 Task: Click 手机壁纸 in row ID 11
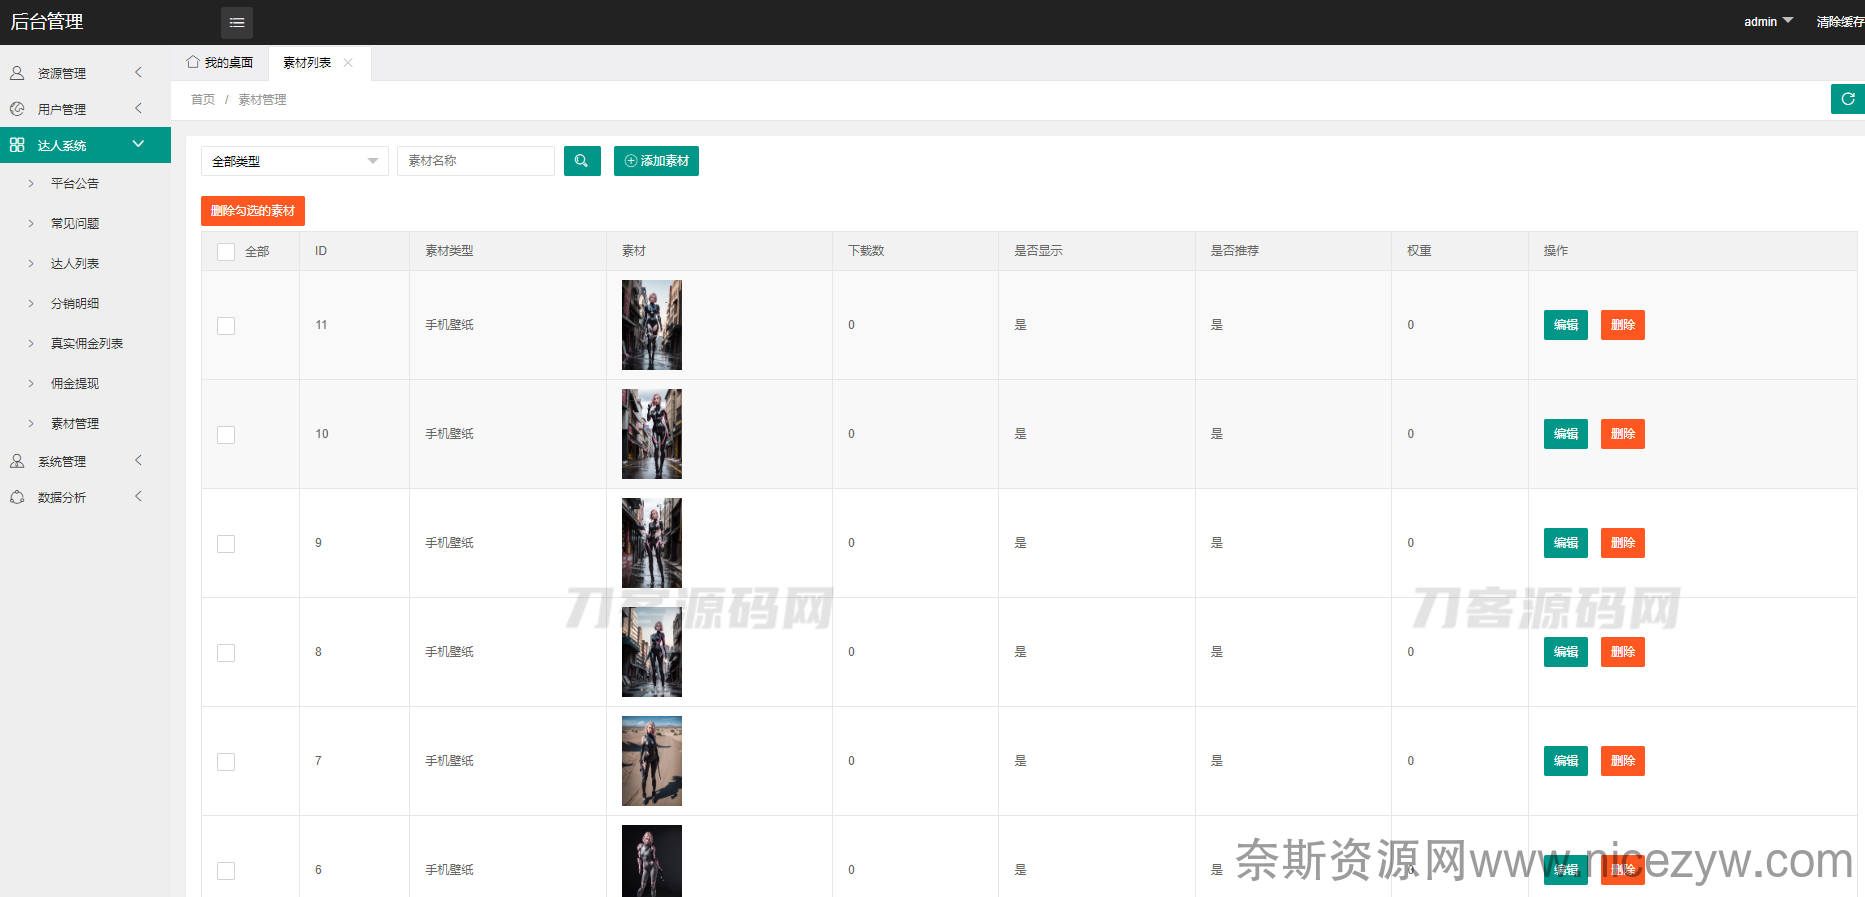click(x=449, y=325)
